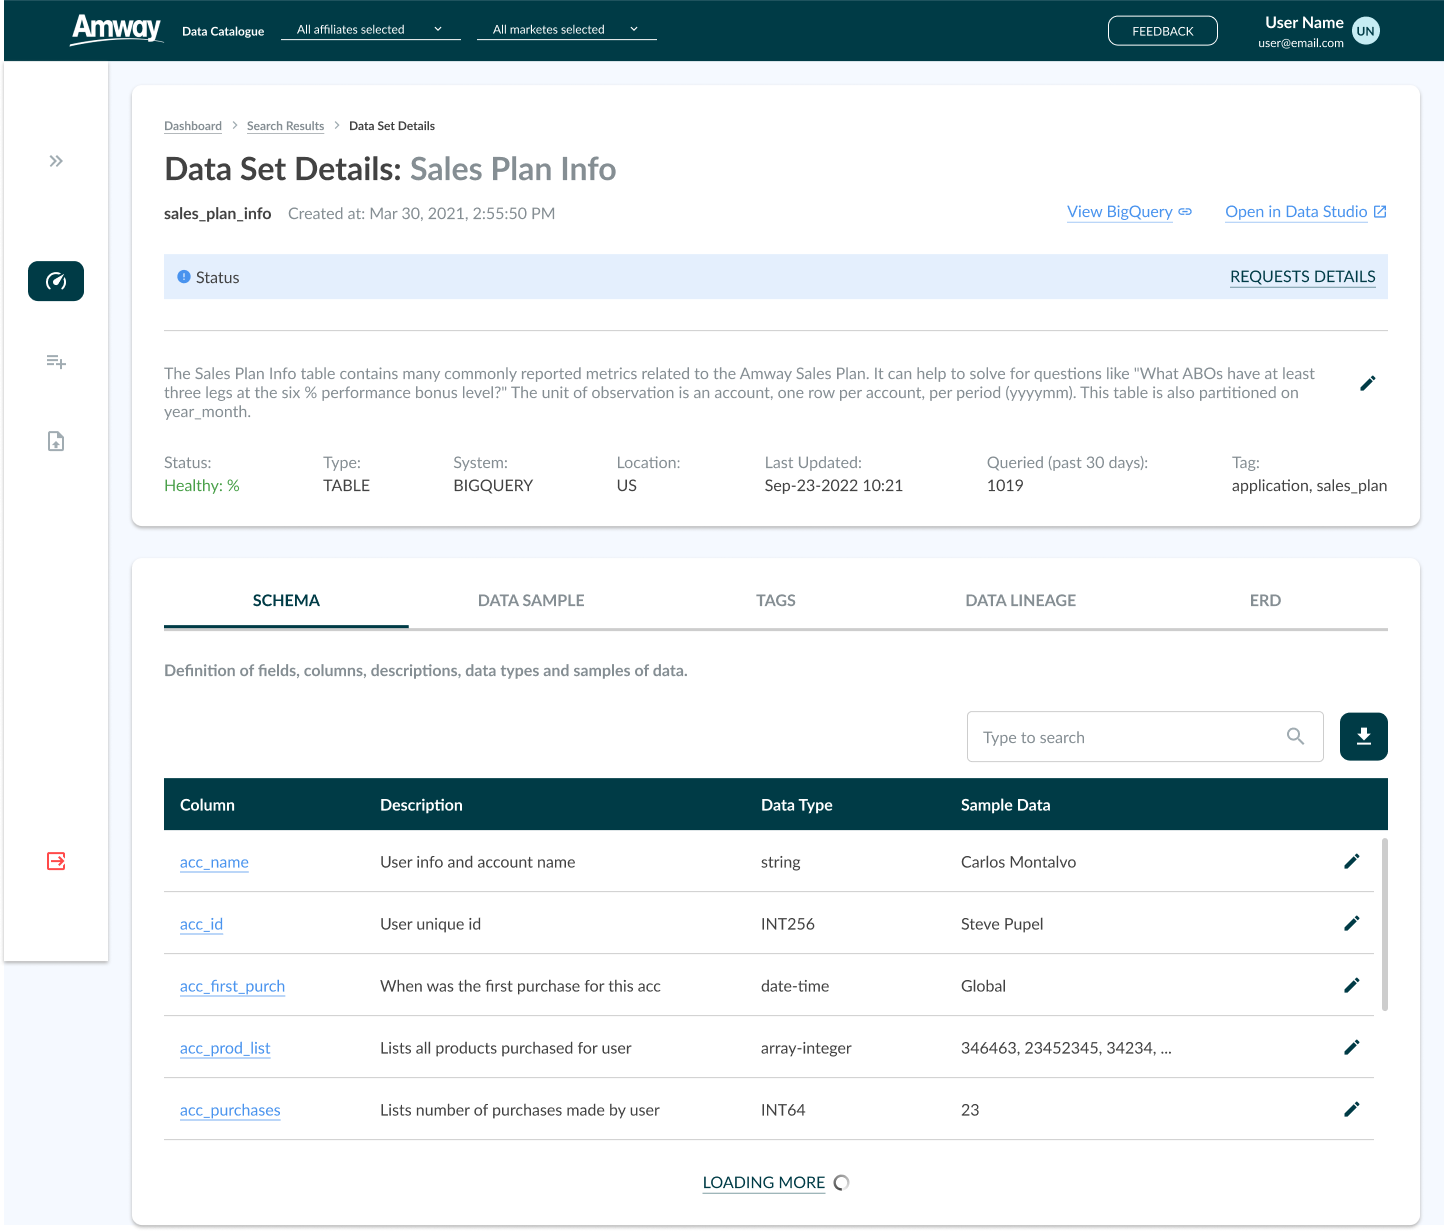Screen dimensions: 1444x1232
Task: Edit the data set description pencil icon
Action: (1368, 383)
